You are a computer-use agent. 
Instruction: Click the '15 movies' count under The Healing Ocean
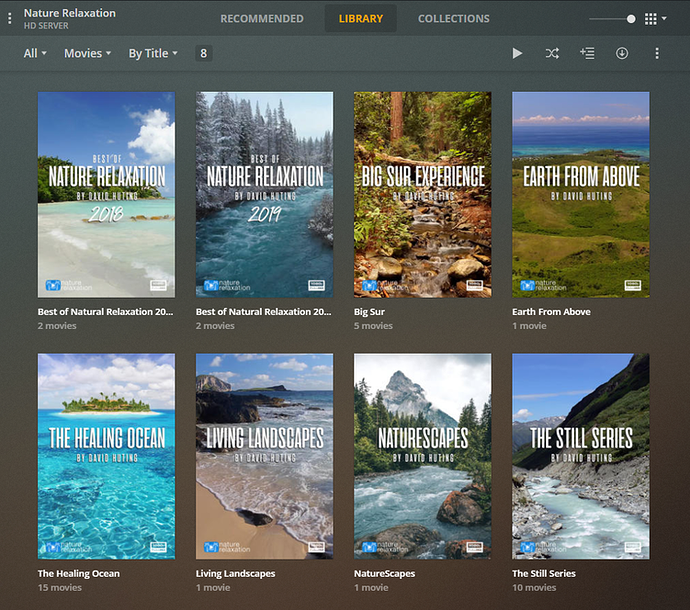coord(60,588)
